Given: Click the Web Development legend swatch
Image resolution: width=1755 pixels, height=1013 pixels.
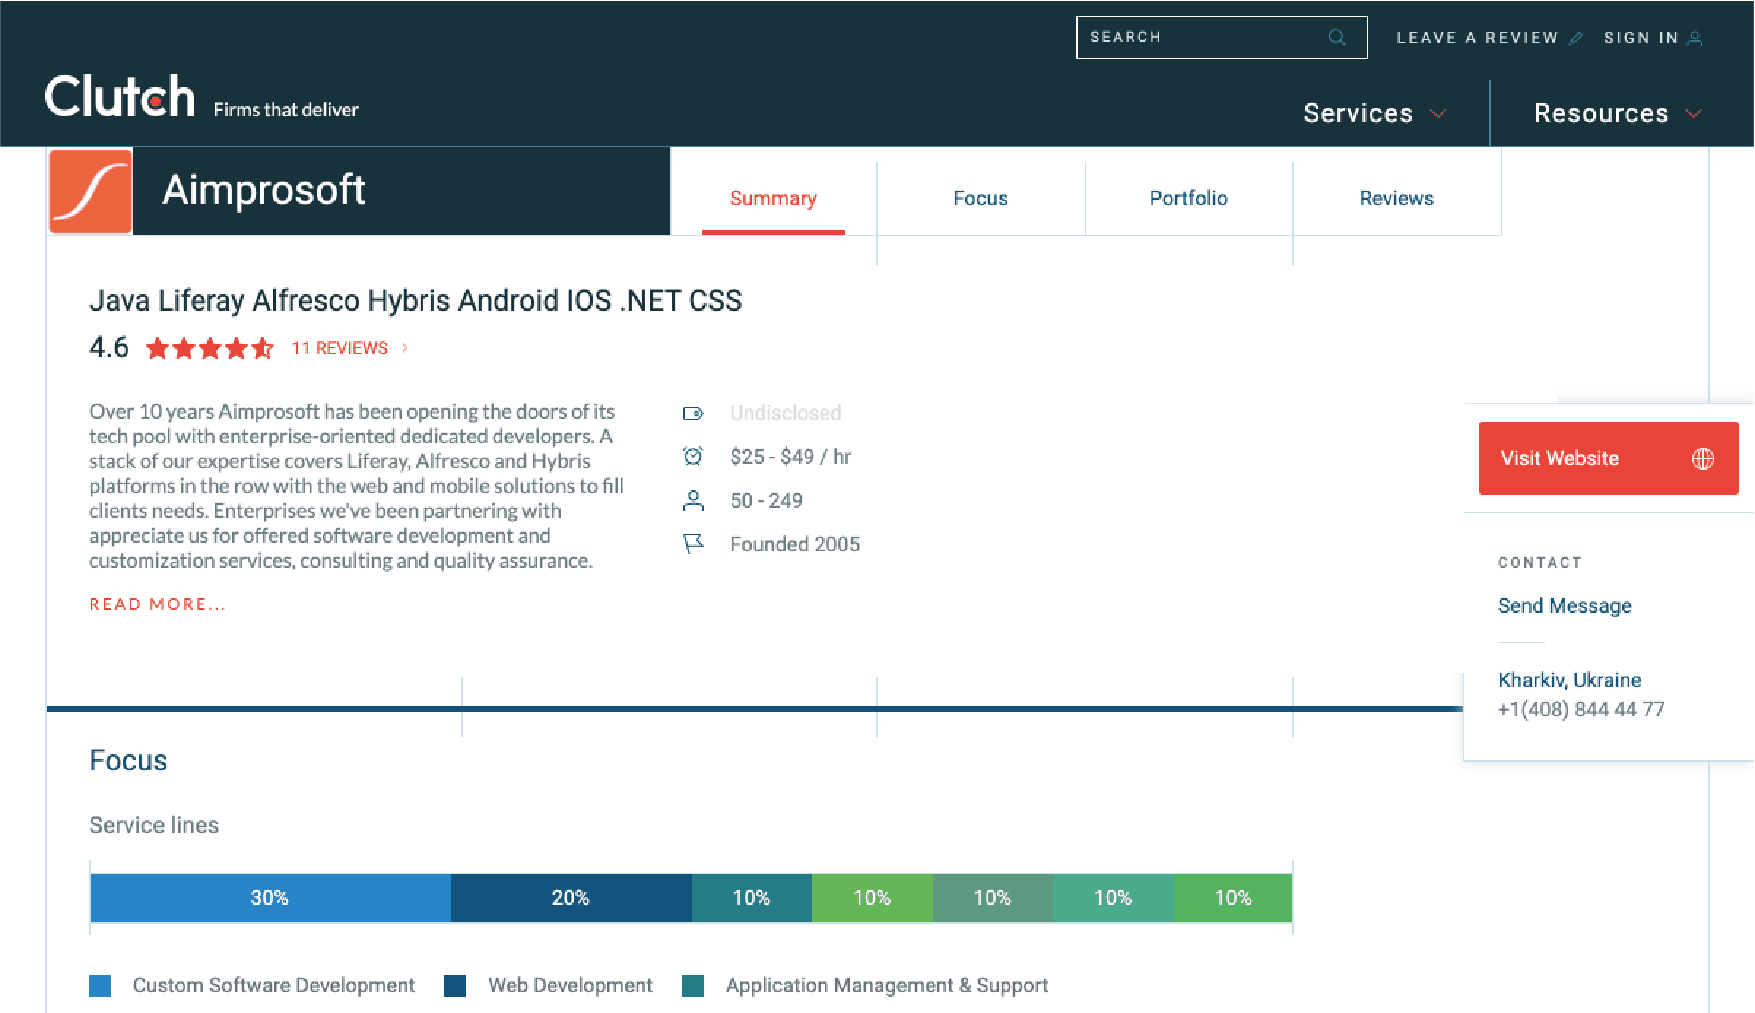Looking at the screenshot, I should coord(455,986).
